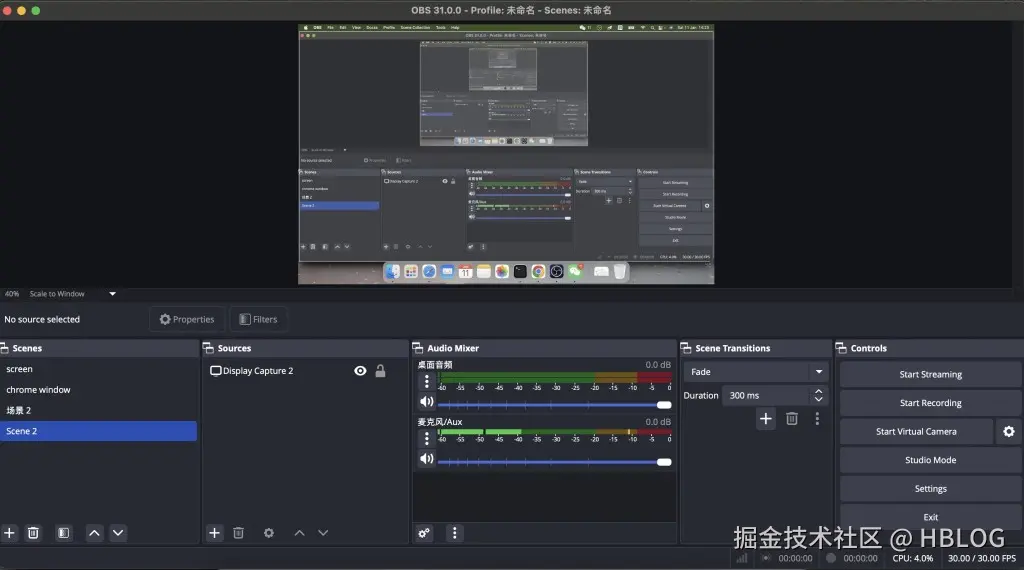Pop out the Scene Transitions dock icon
Image resolution: width=1024 pixels, height=570 pixels.
(686, 348)
